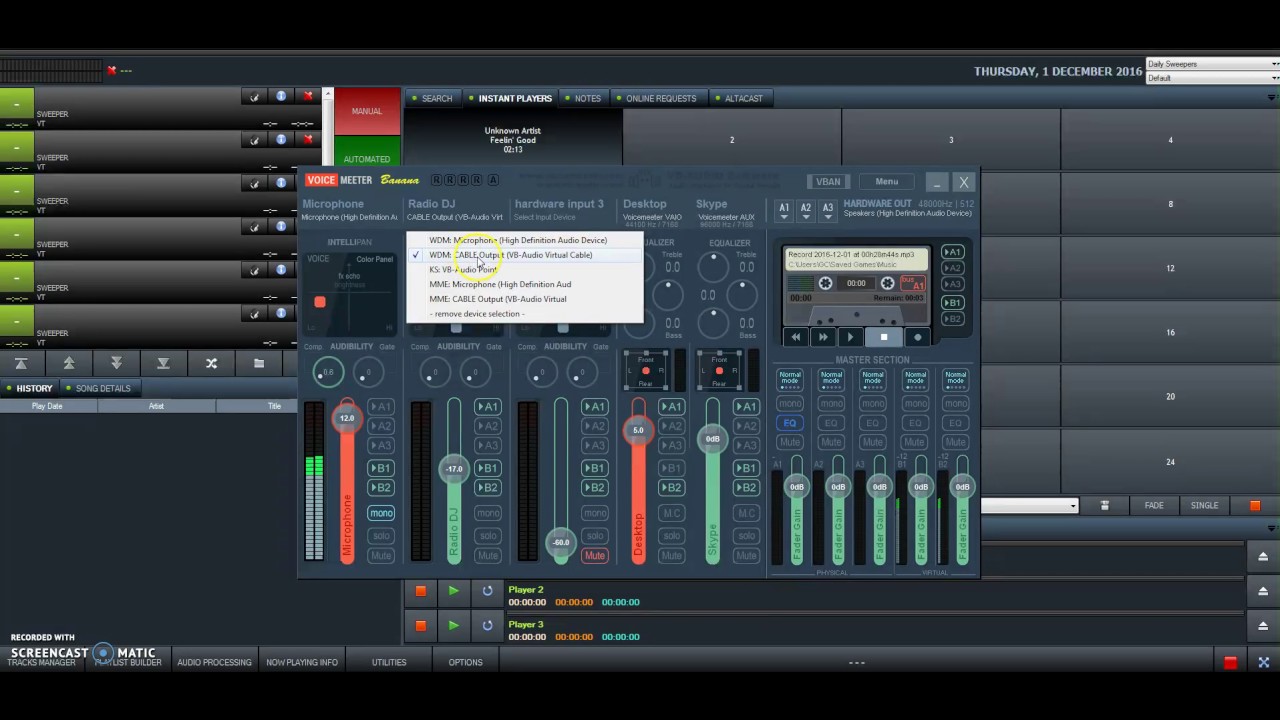The image size is (1280, 720).
Task: Solo the Radio DJ strip
Action: (x=487, y=536)
